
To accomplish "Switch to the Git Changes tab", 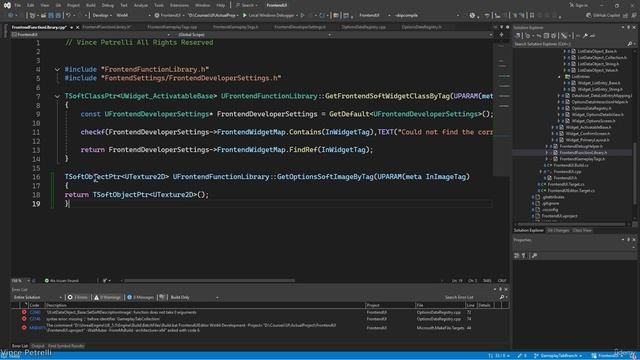I will 558,231.
